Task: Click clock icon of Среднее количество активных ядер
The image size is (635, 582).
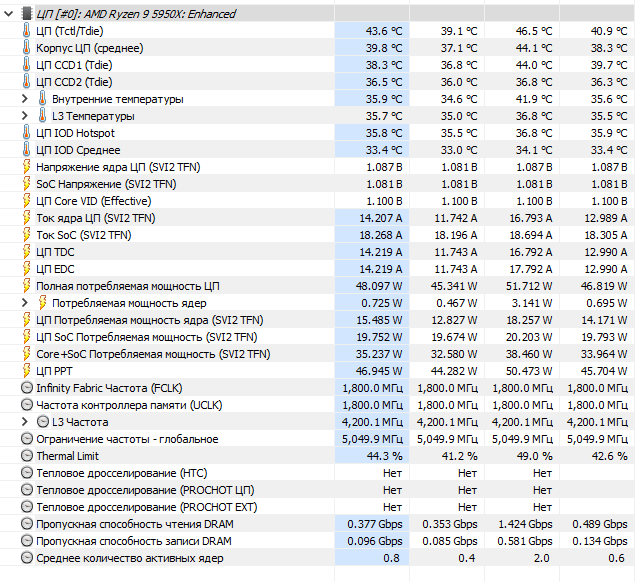Action: (27, 558)
